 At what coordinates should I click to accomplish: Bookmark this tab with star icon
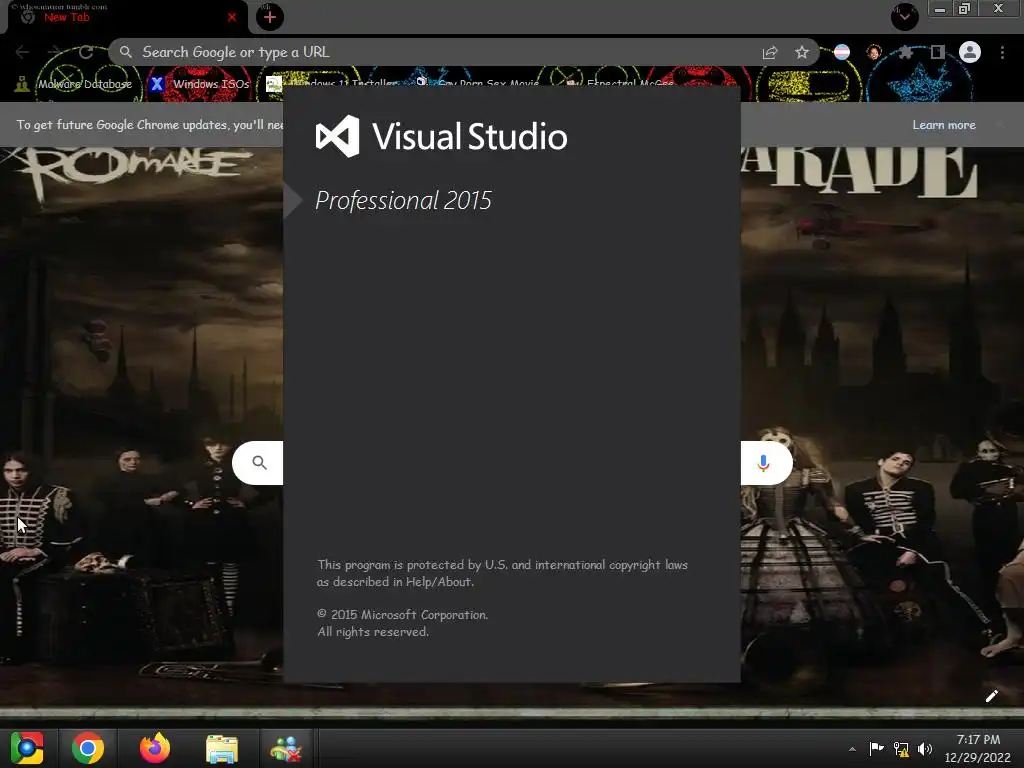pos(802,52)
